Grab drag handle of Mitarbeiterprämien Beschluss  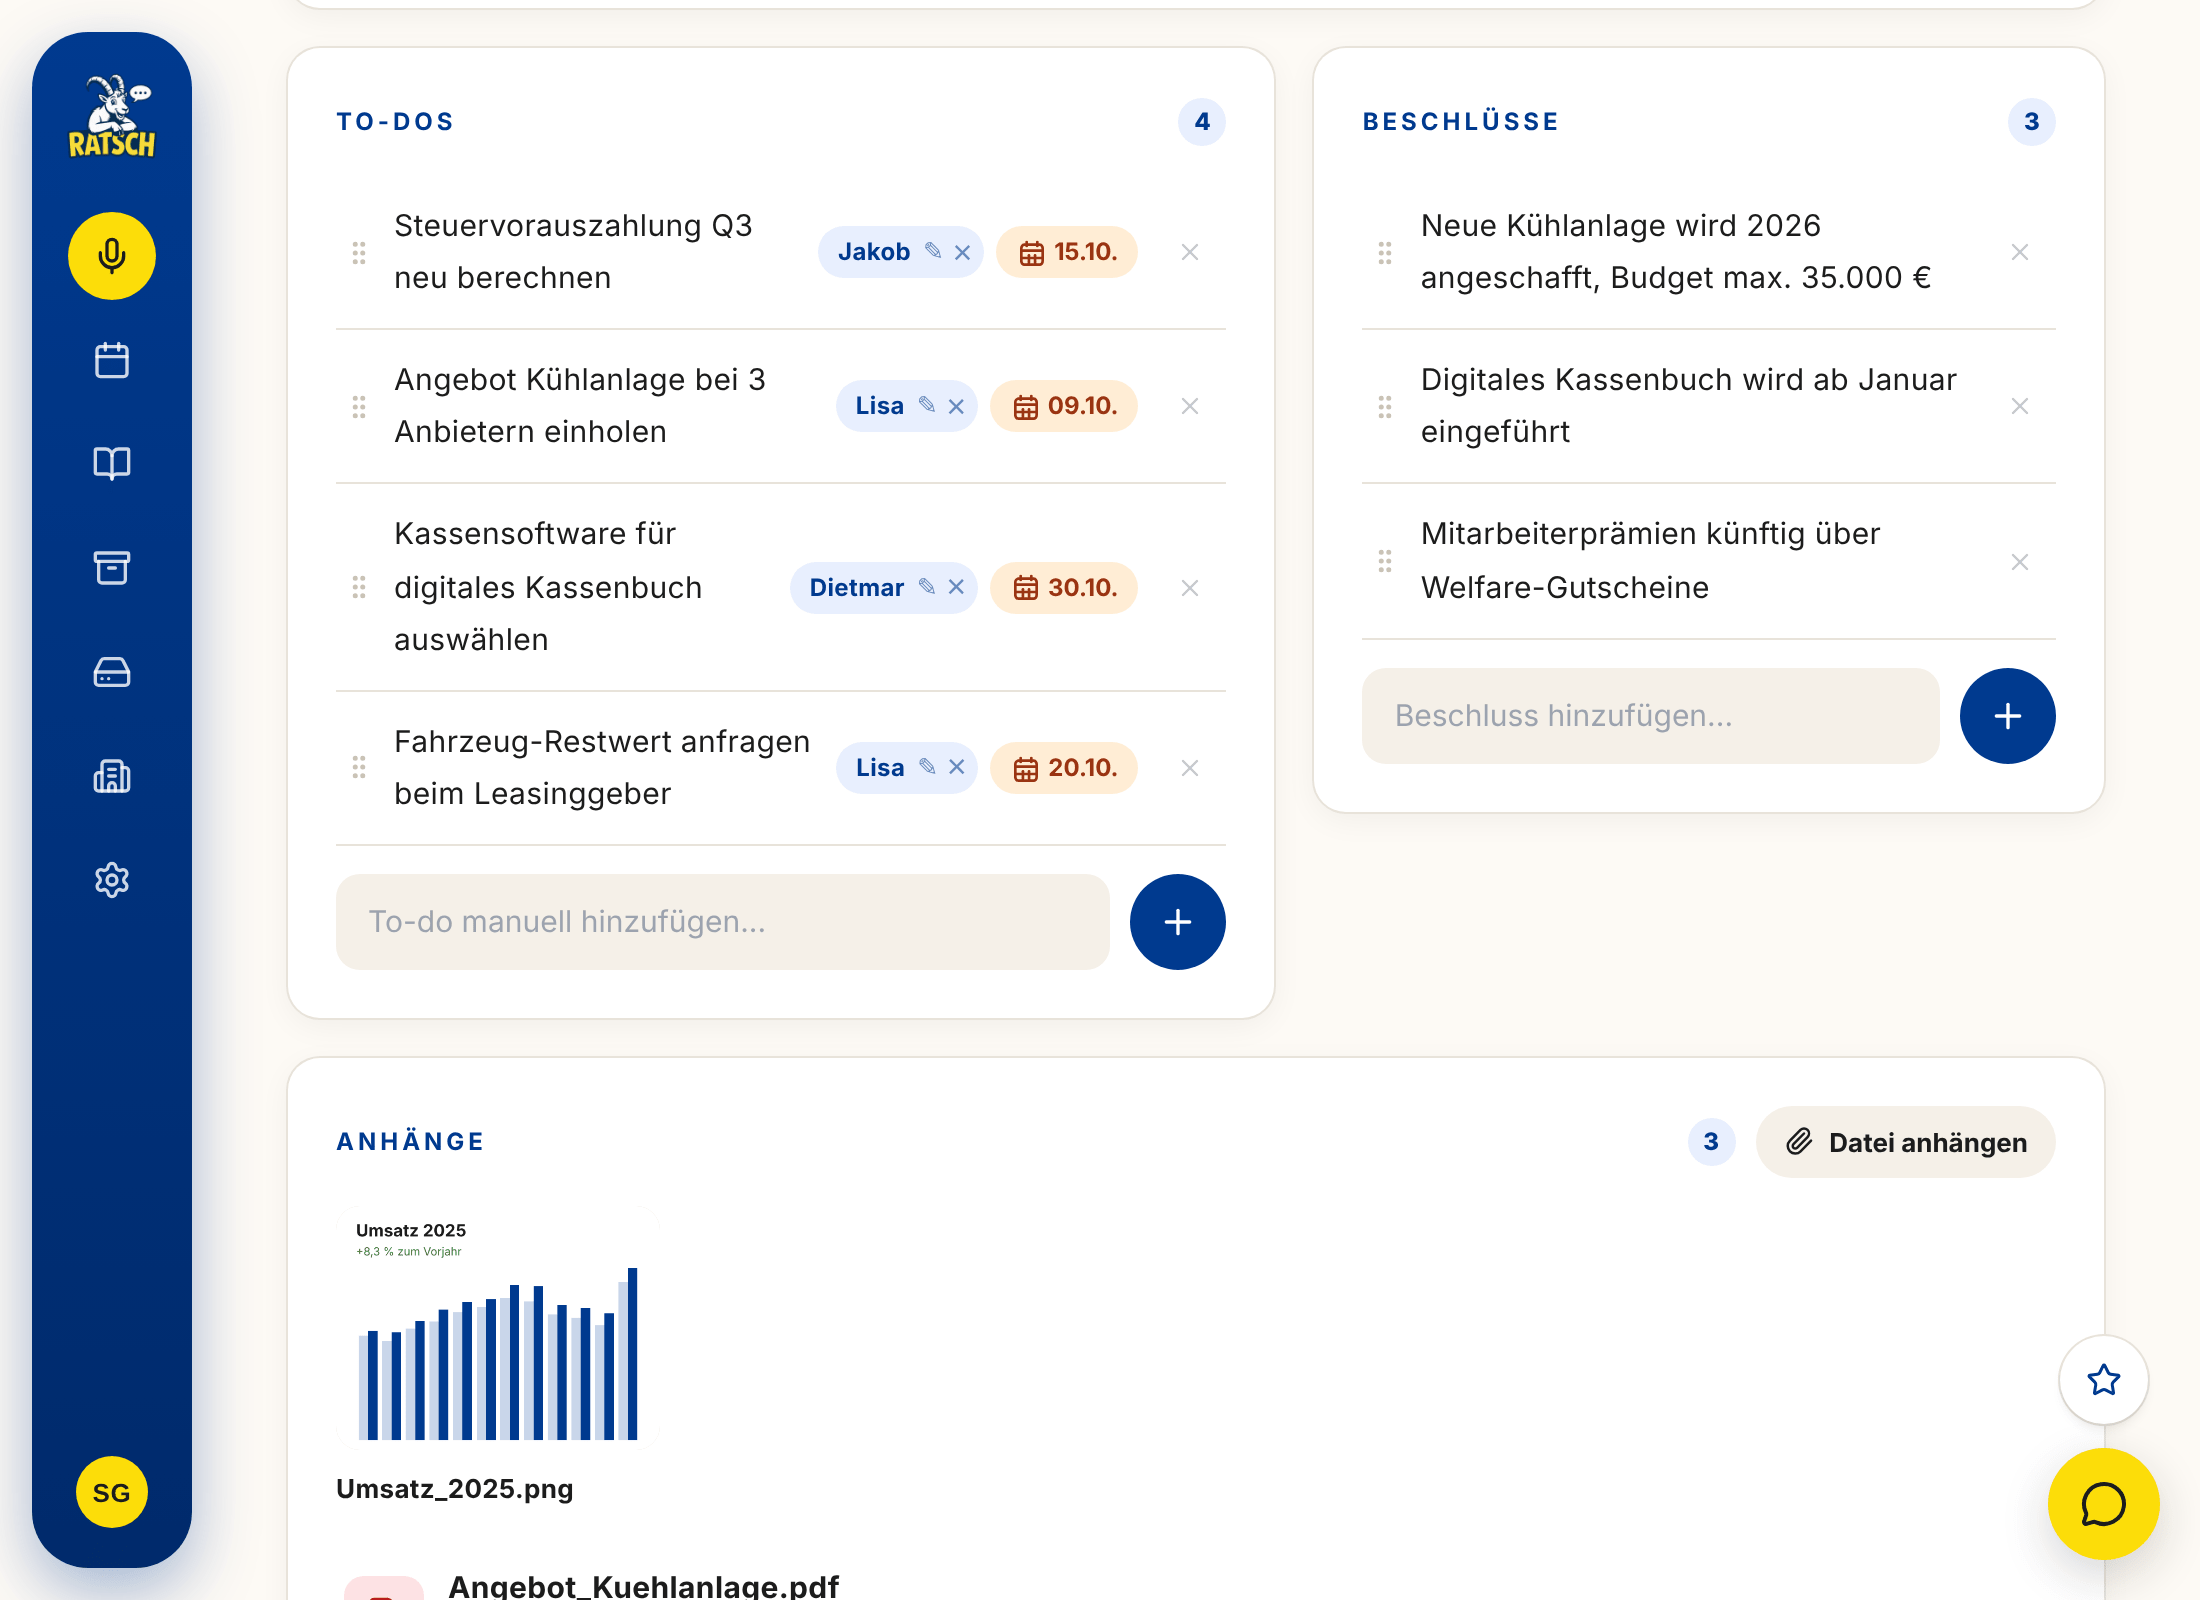(x=1385, y=561)
